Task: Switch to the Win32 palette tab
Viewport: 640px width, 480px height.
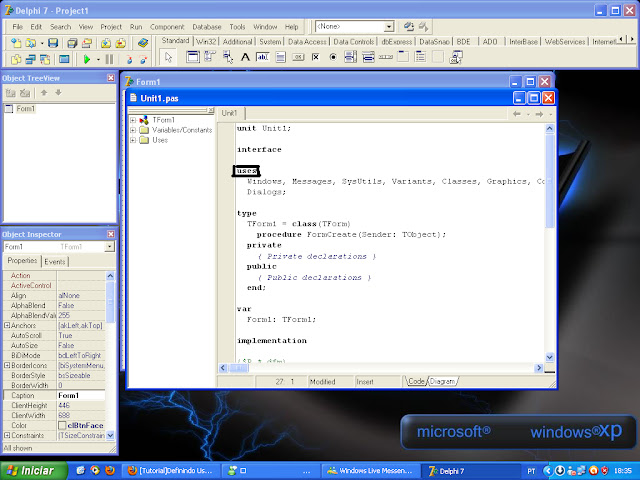Action: 206,42
